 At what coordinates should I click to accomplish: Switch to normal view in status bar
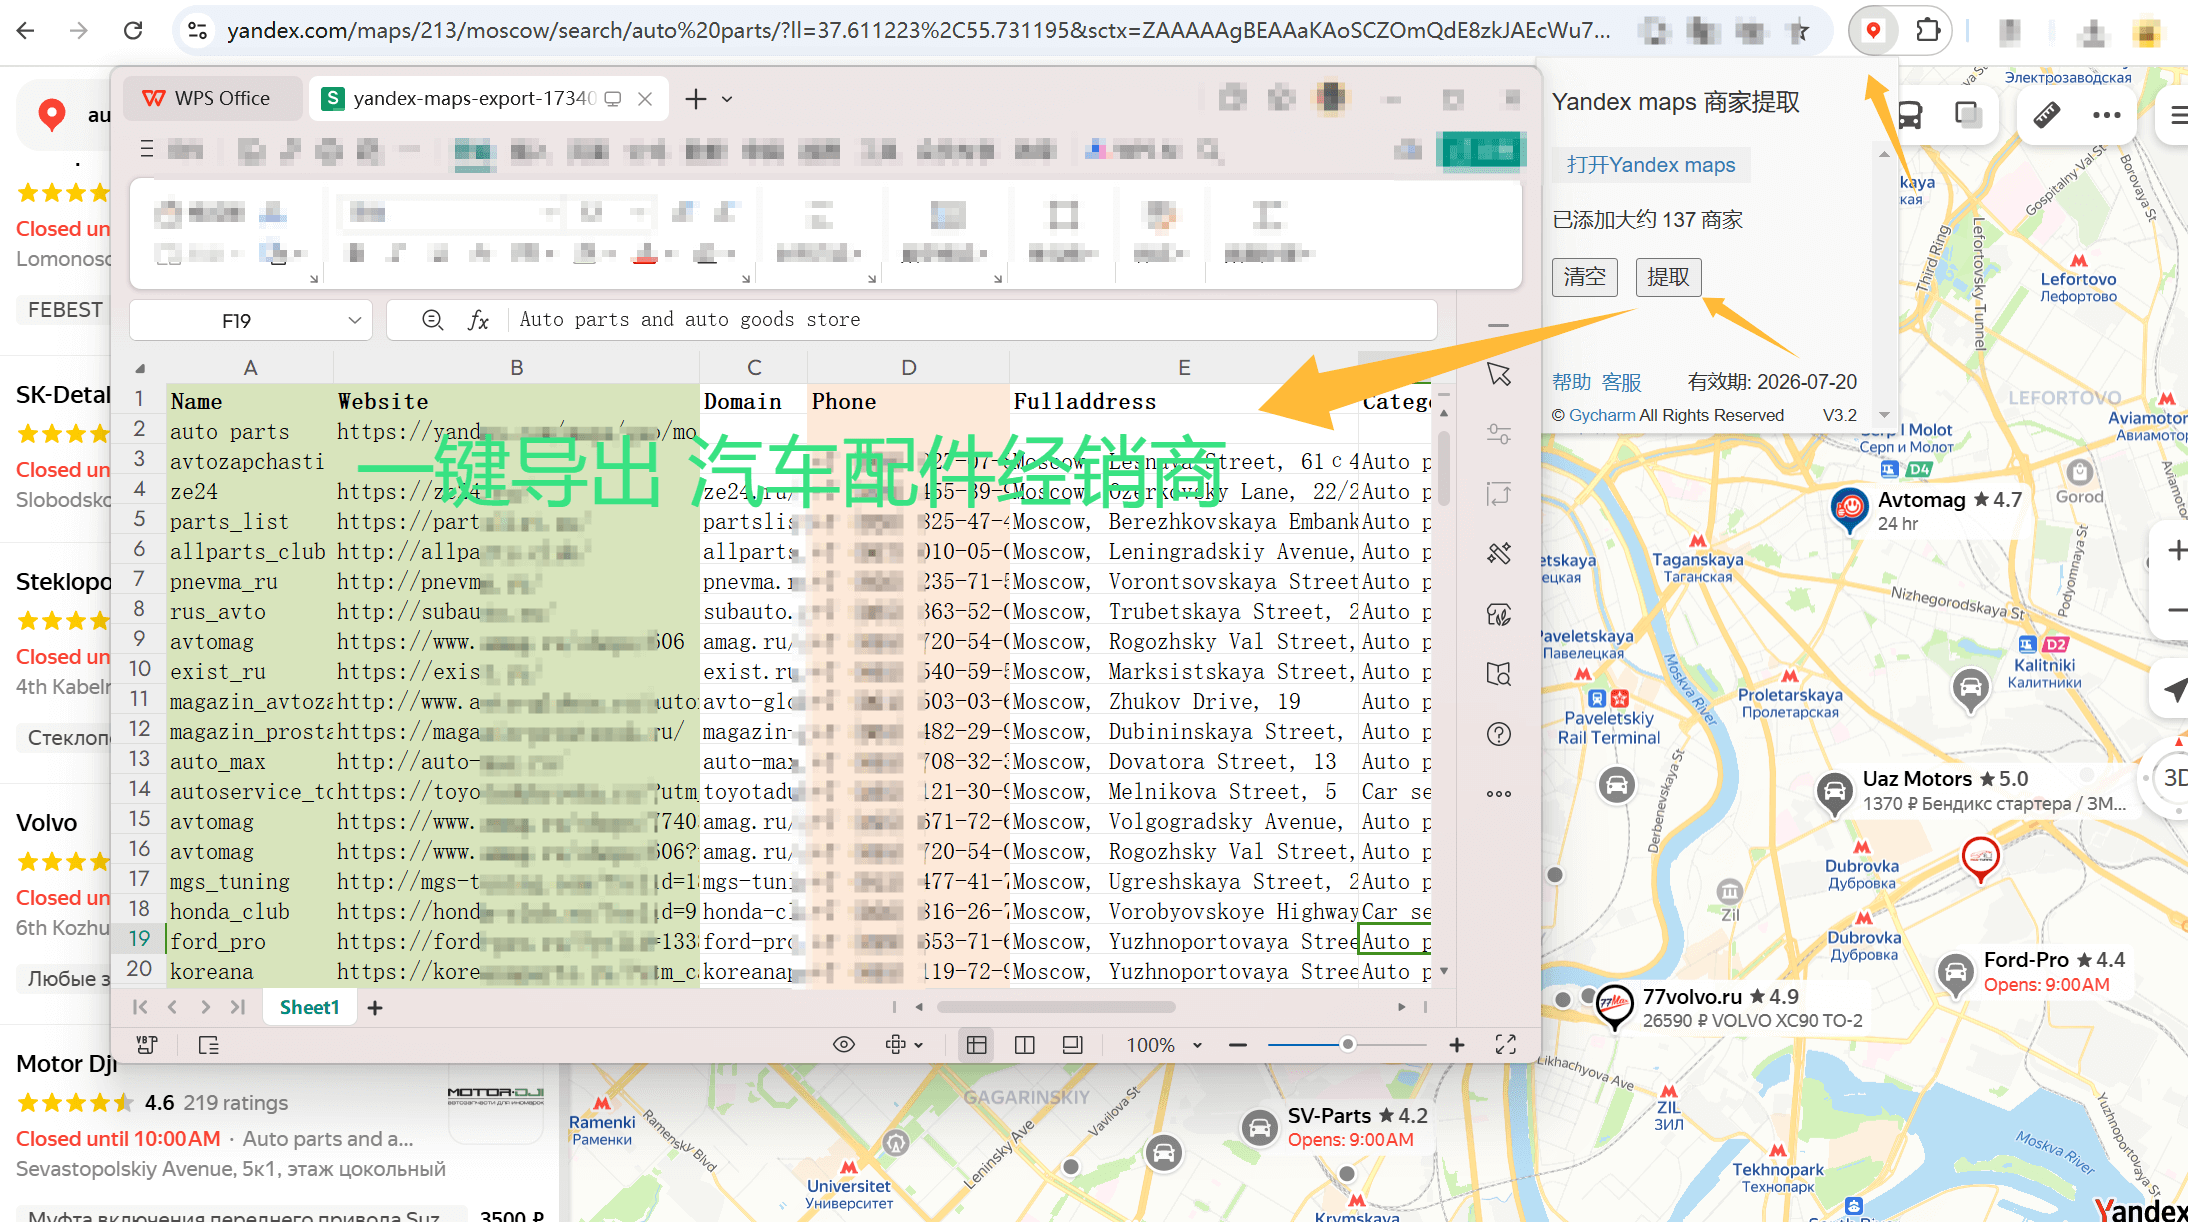point(977,1045)
